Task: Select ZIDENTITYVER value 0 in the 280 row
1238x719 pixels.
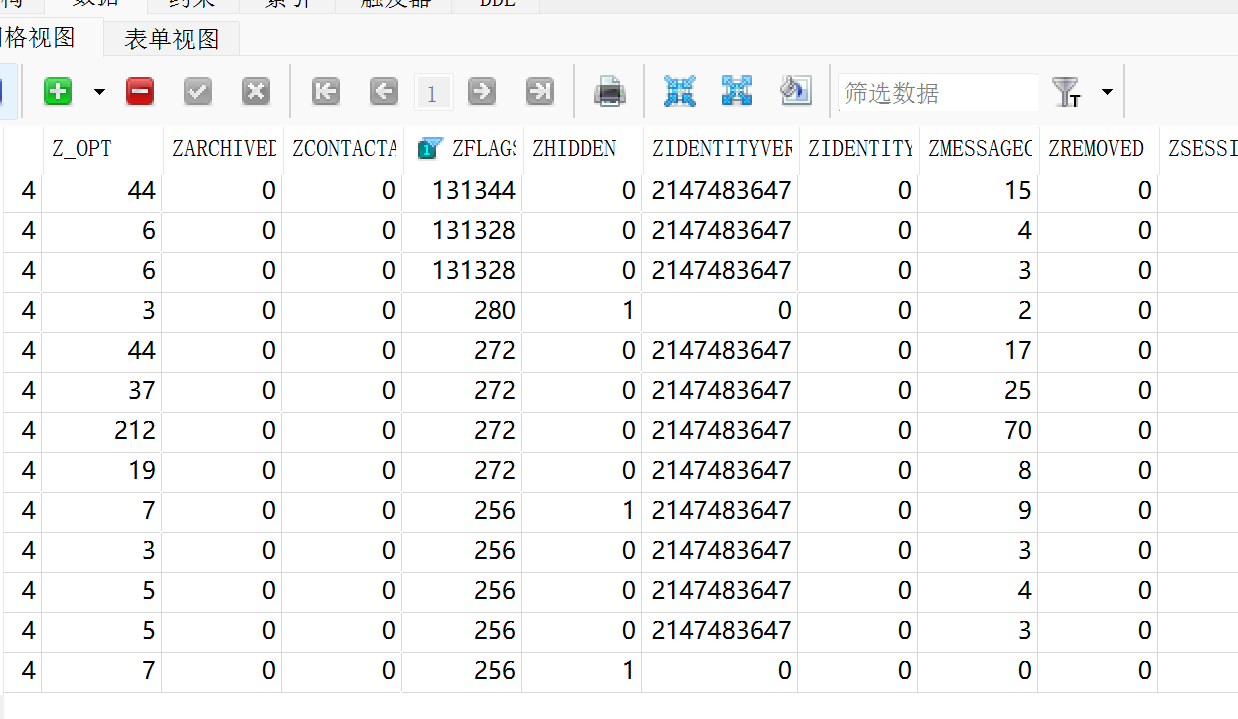Action: [720, 310]
